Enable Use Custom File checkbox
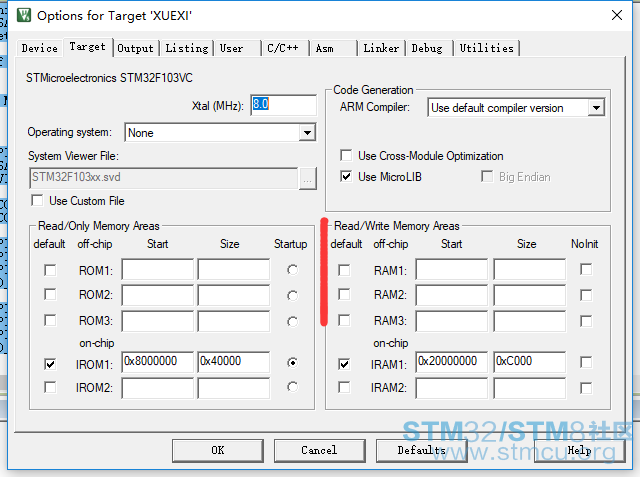 pos(37,200)
